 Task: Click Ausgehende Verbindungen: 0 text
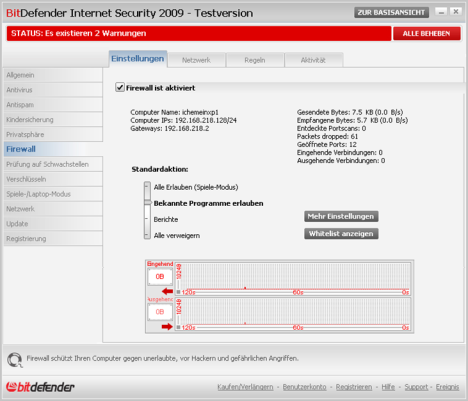[x=341, y=161]
